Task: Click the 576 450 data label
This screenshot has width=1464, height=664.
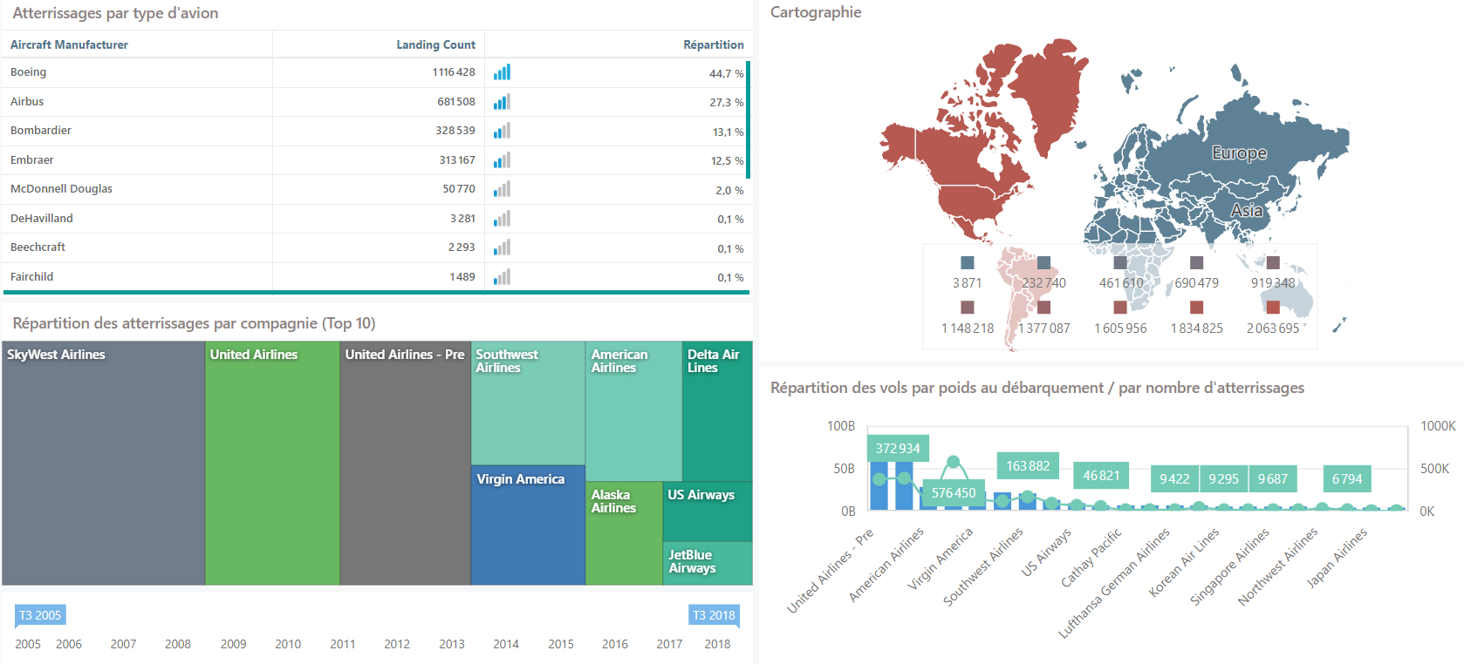Action: (x=954, y=493)
